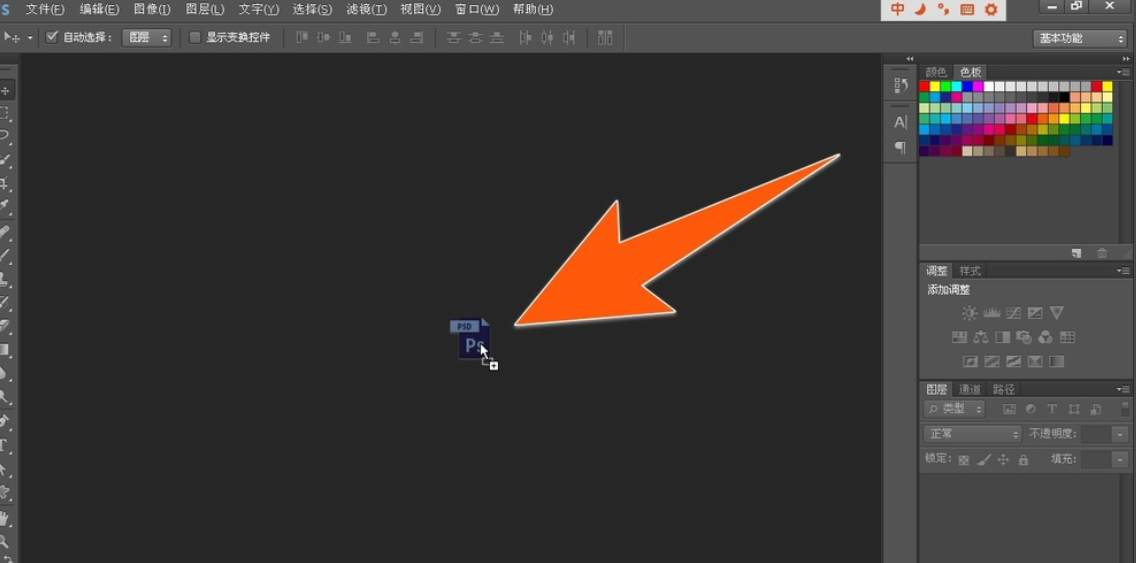Image resolution: width=1136 pixels, height=563 pixels.
Task: Open the Swatches panel flyout menu
Action: pyautogui.click(x=1124, y=72)
